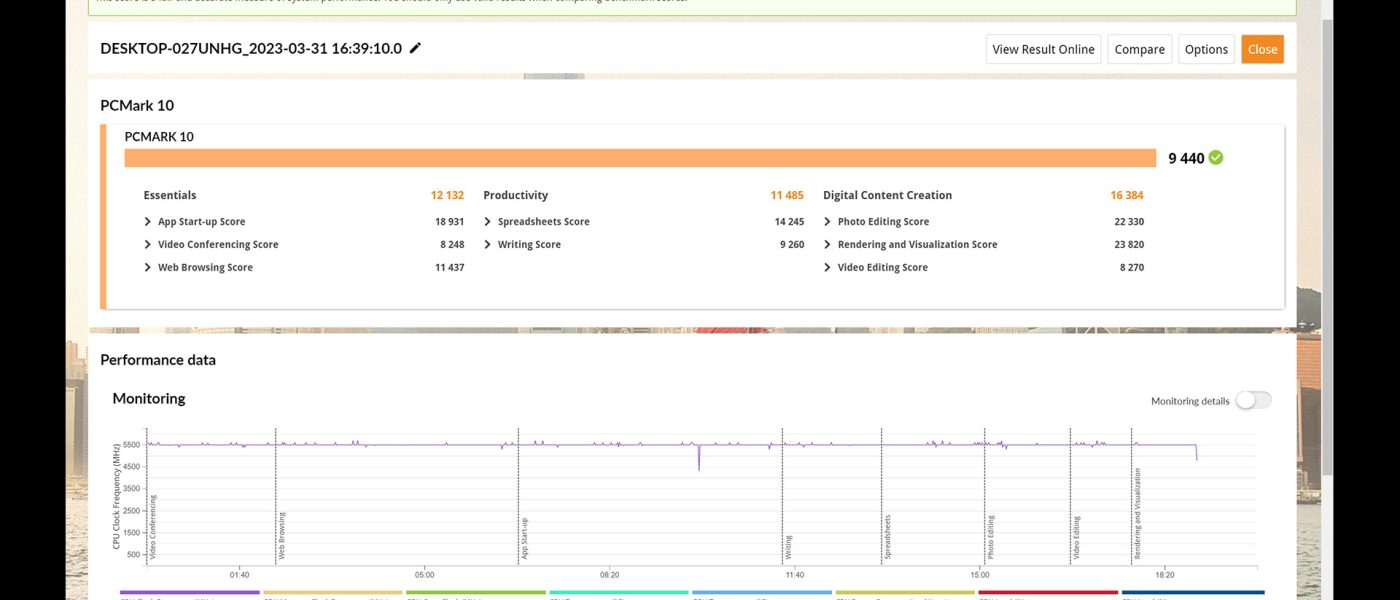Click the Compare button
1400x600 pixels.
[1139, 49]
